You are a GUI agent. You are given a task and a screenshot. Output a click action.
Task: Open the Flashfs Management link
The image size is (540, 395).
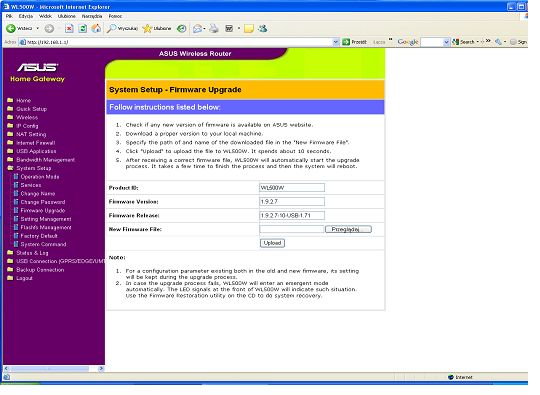tap(46, 227)
